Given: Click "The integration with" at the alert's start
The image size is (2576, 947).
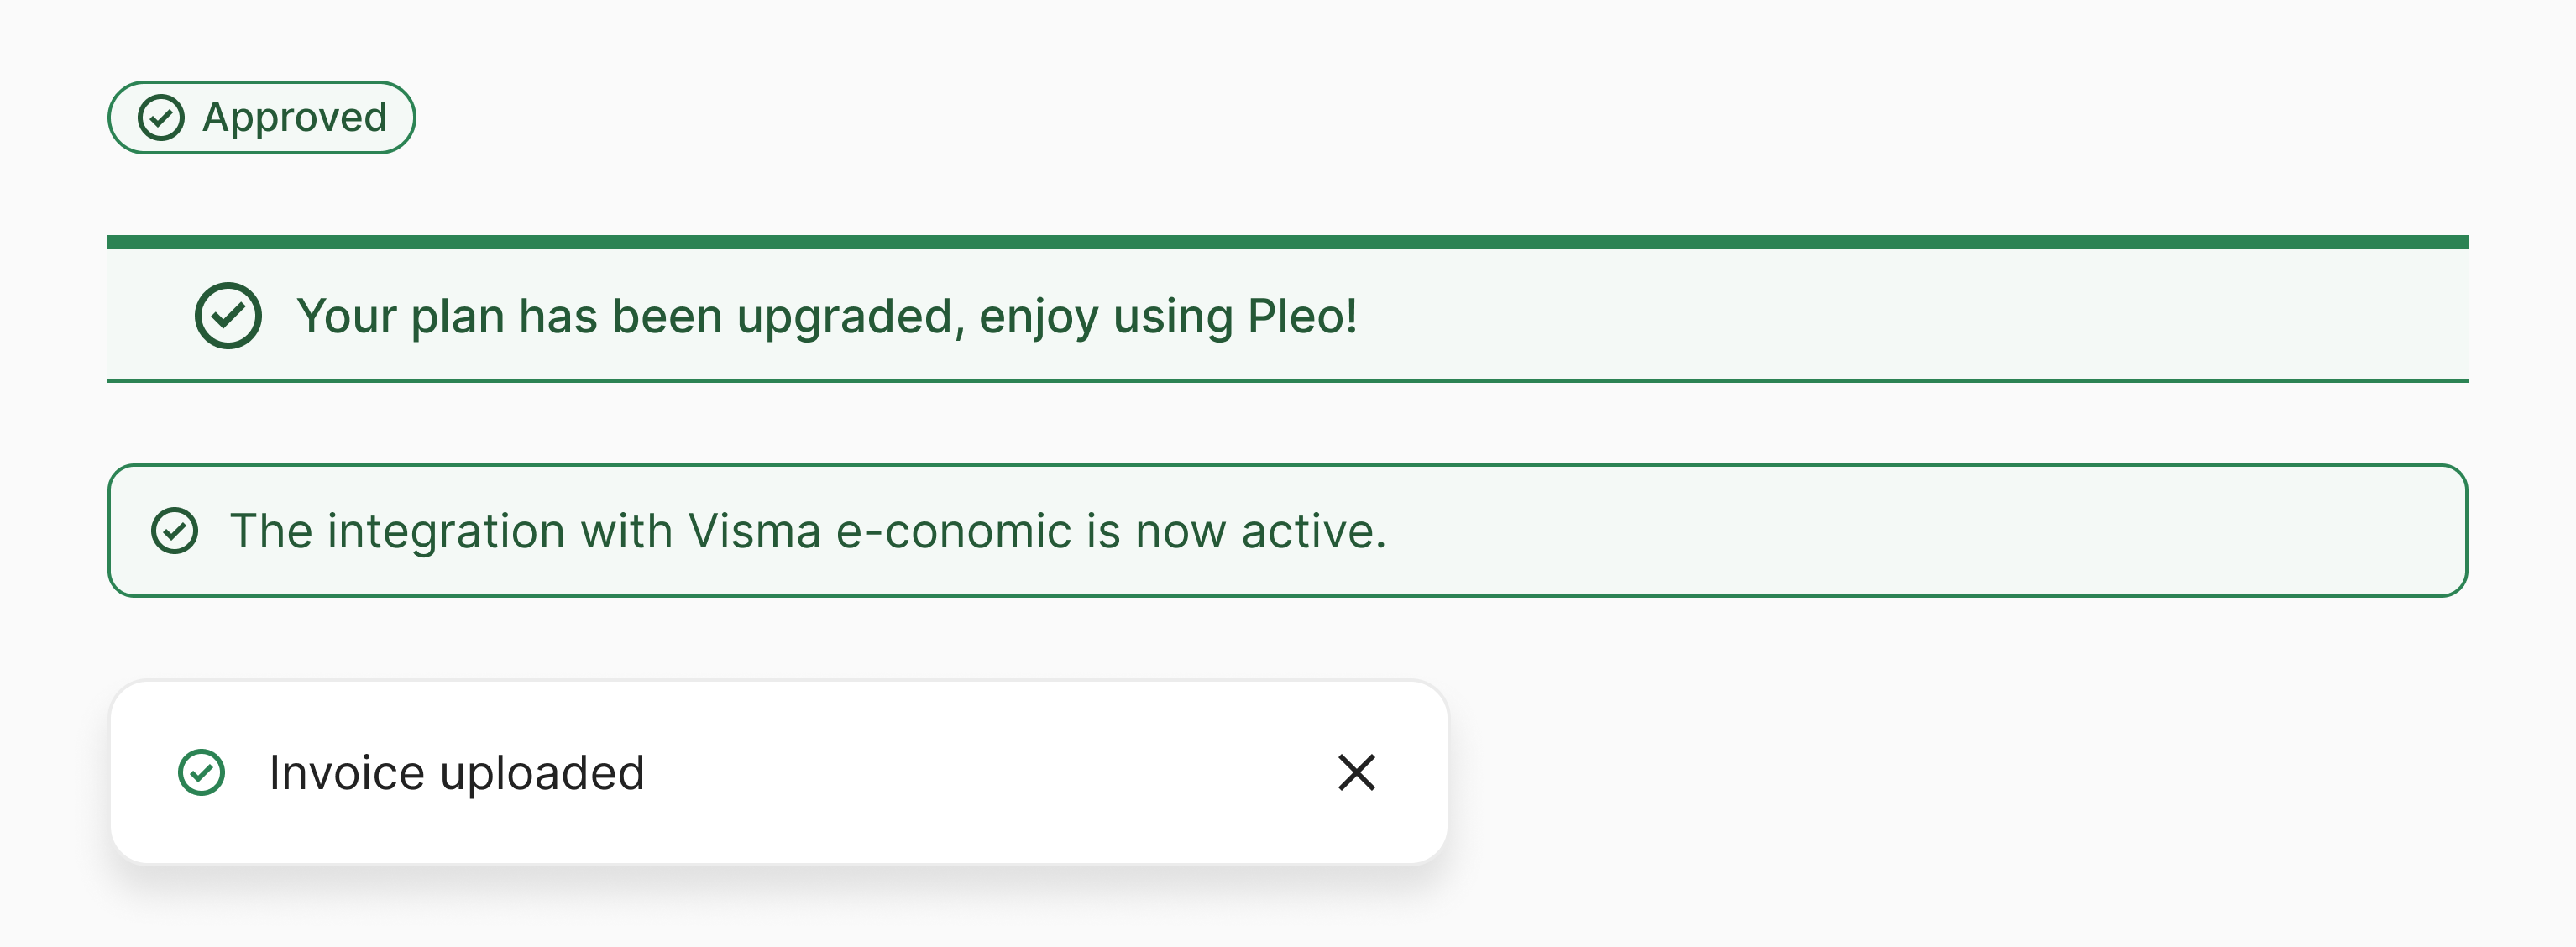Looking at the screenshot, I should coord(450,531).
